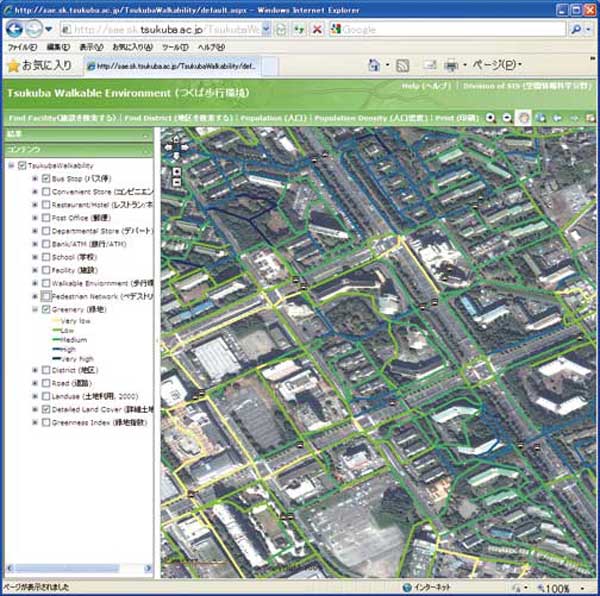Click the Population Density (人口密度) link
Screen dimensions: 600x596
[371, 118]
